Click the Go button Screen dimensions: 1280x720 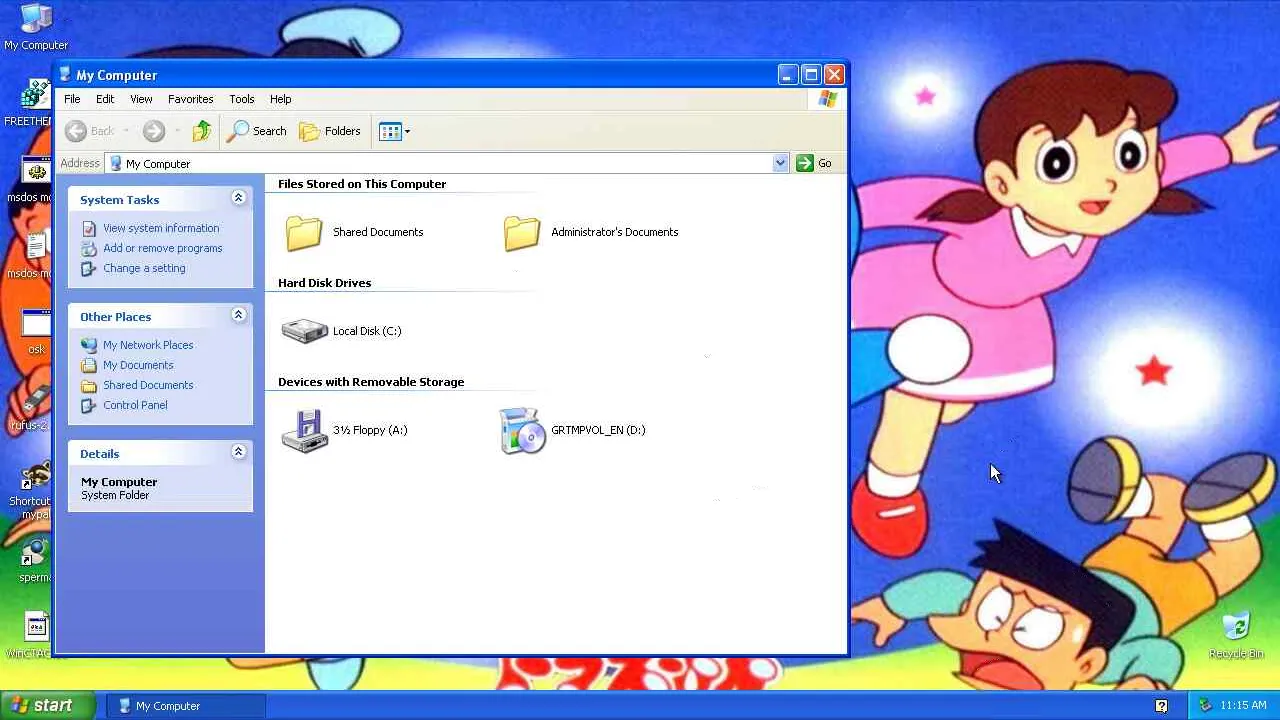click(x=814, y=163)
